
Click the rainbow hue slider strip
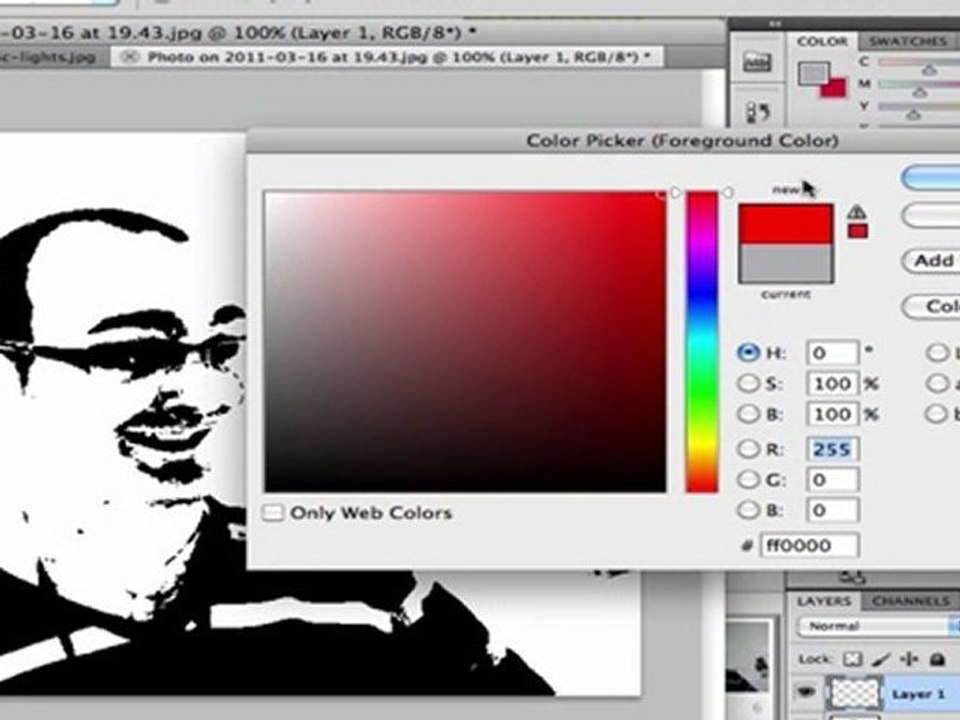point(701,341)
